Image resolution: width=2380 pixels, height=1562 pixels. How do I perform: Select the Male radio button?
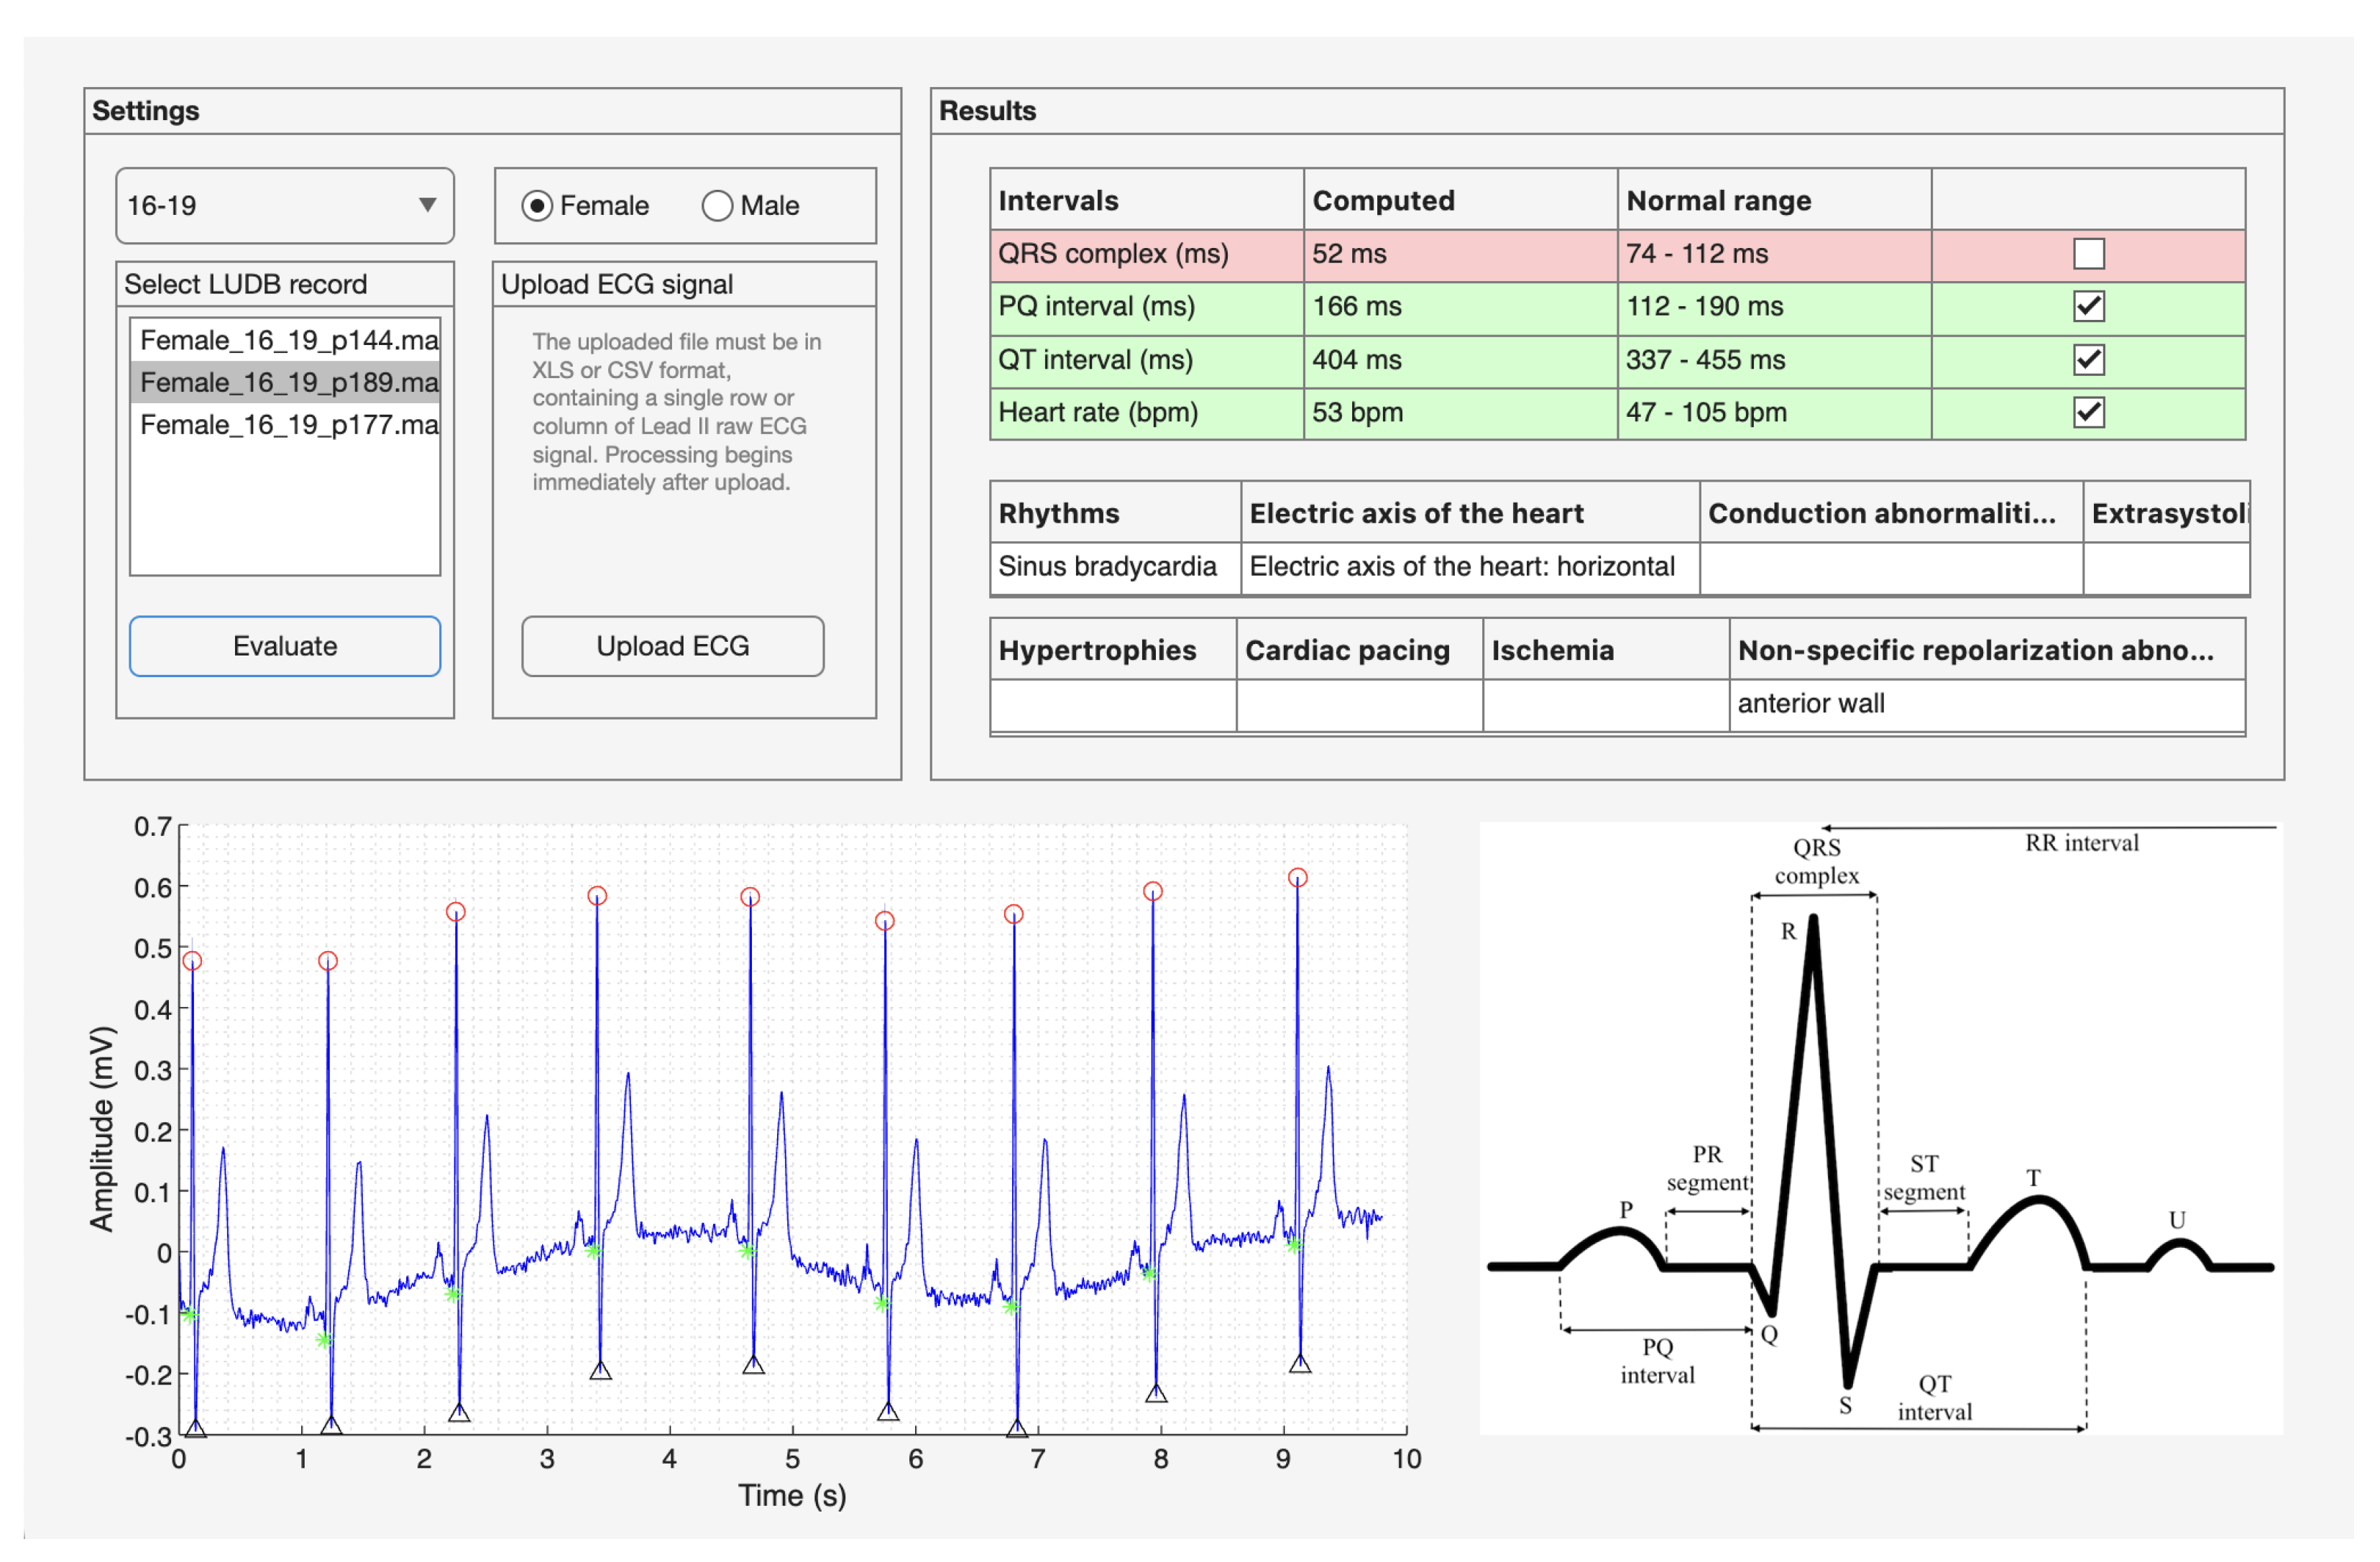click(x=718, y=206)
